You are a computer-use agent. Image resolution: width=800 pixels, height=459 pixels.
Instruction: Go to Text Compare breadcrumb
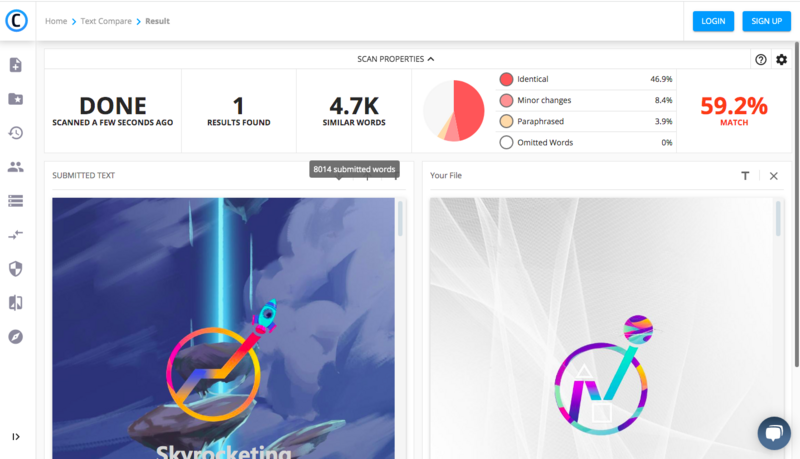[106, 21]
